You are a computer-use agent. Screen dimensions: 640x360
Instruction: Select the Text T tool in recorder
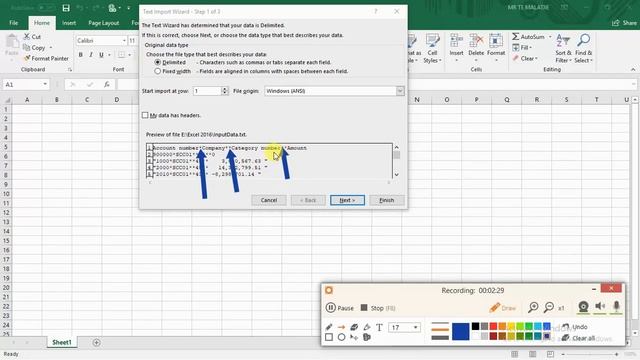(x=379, y=327)
